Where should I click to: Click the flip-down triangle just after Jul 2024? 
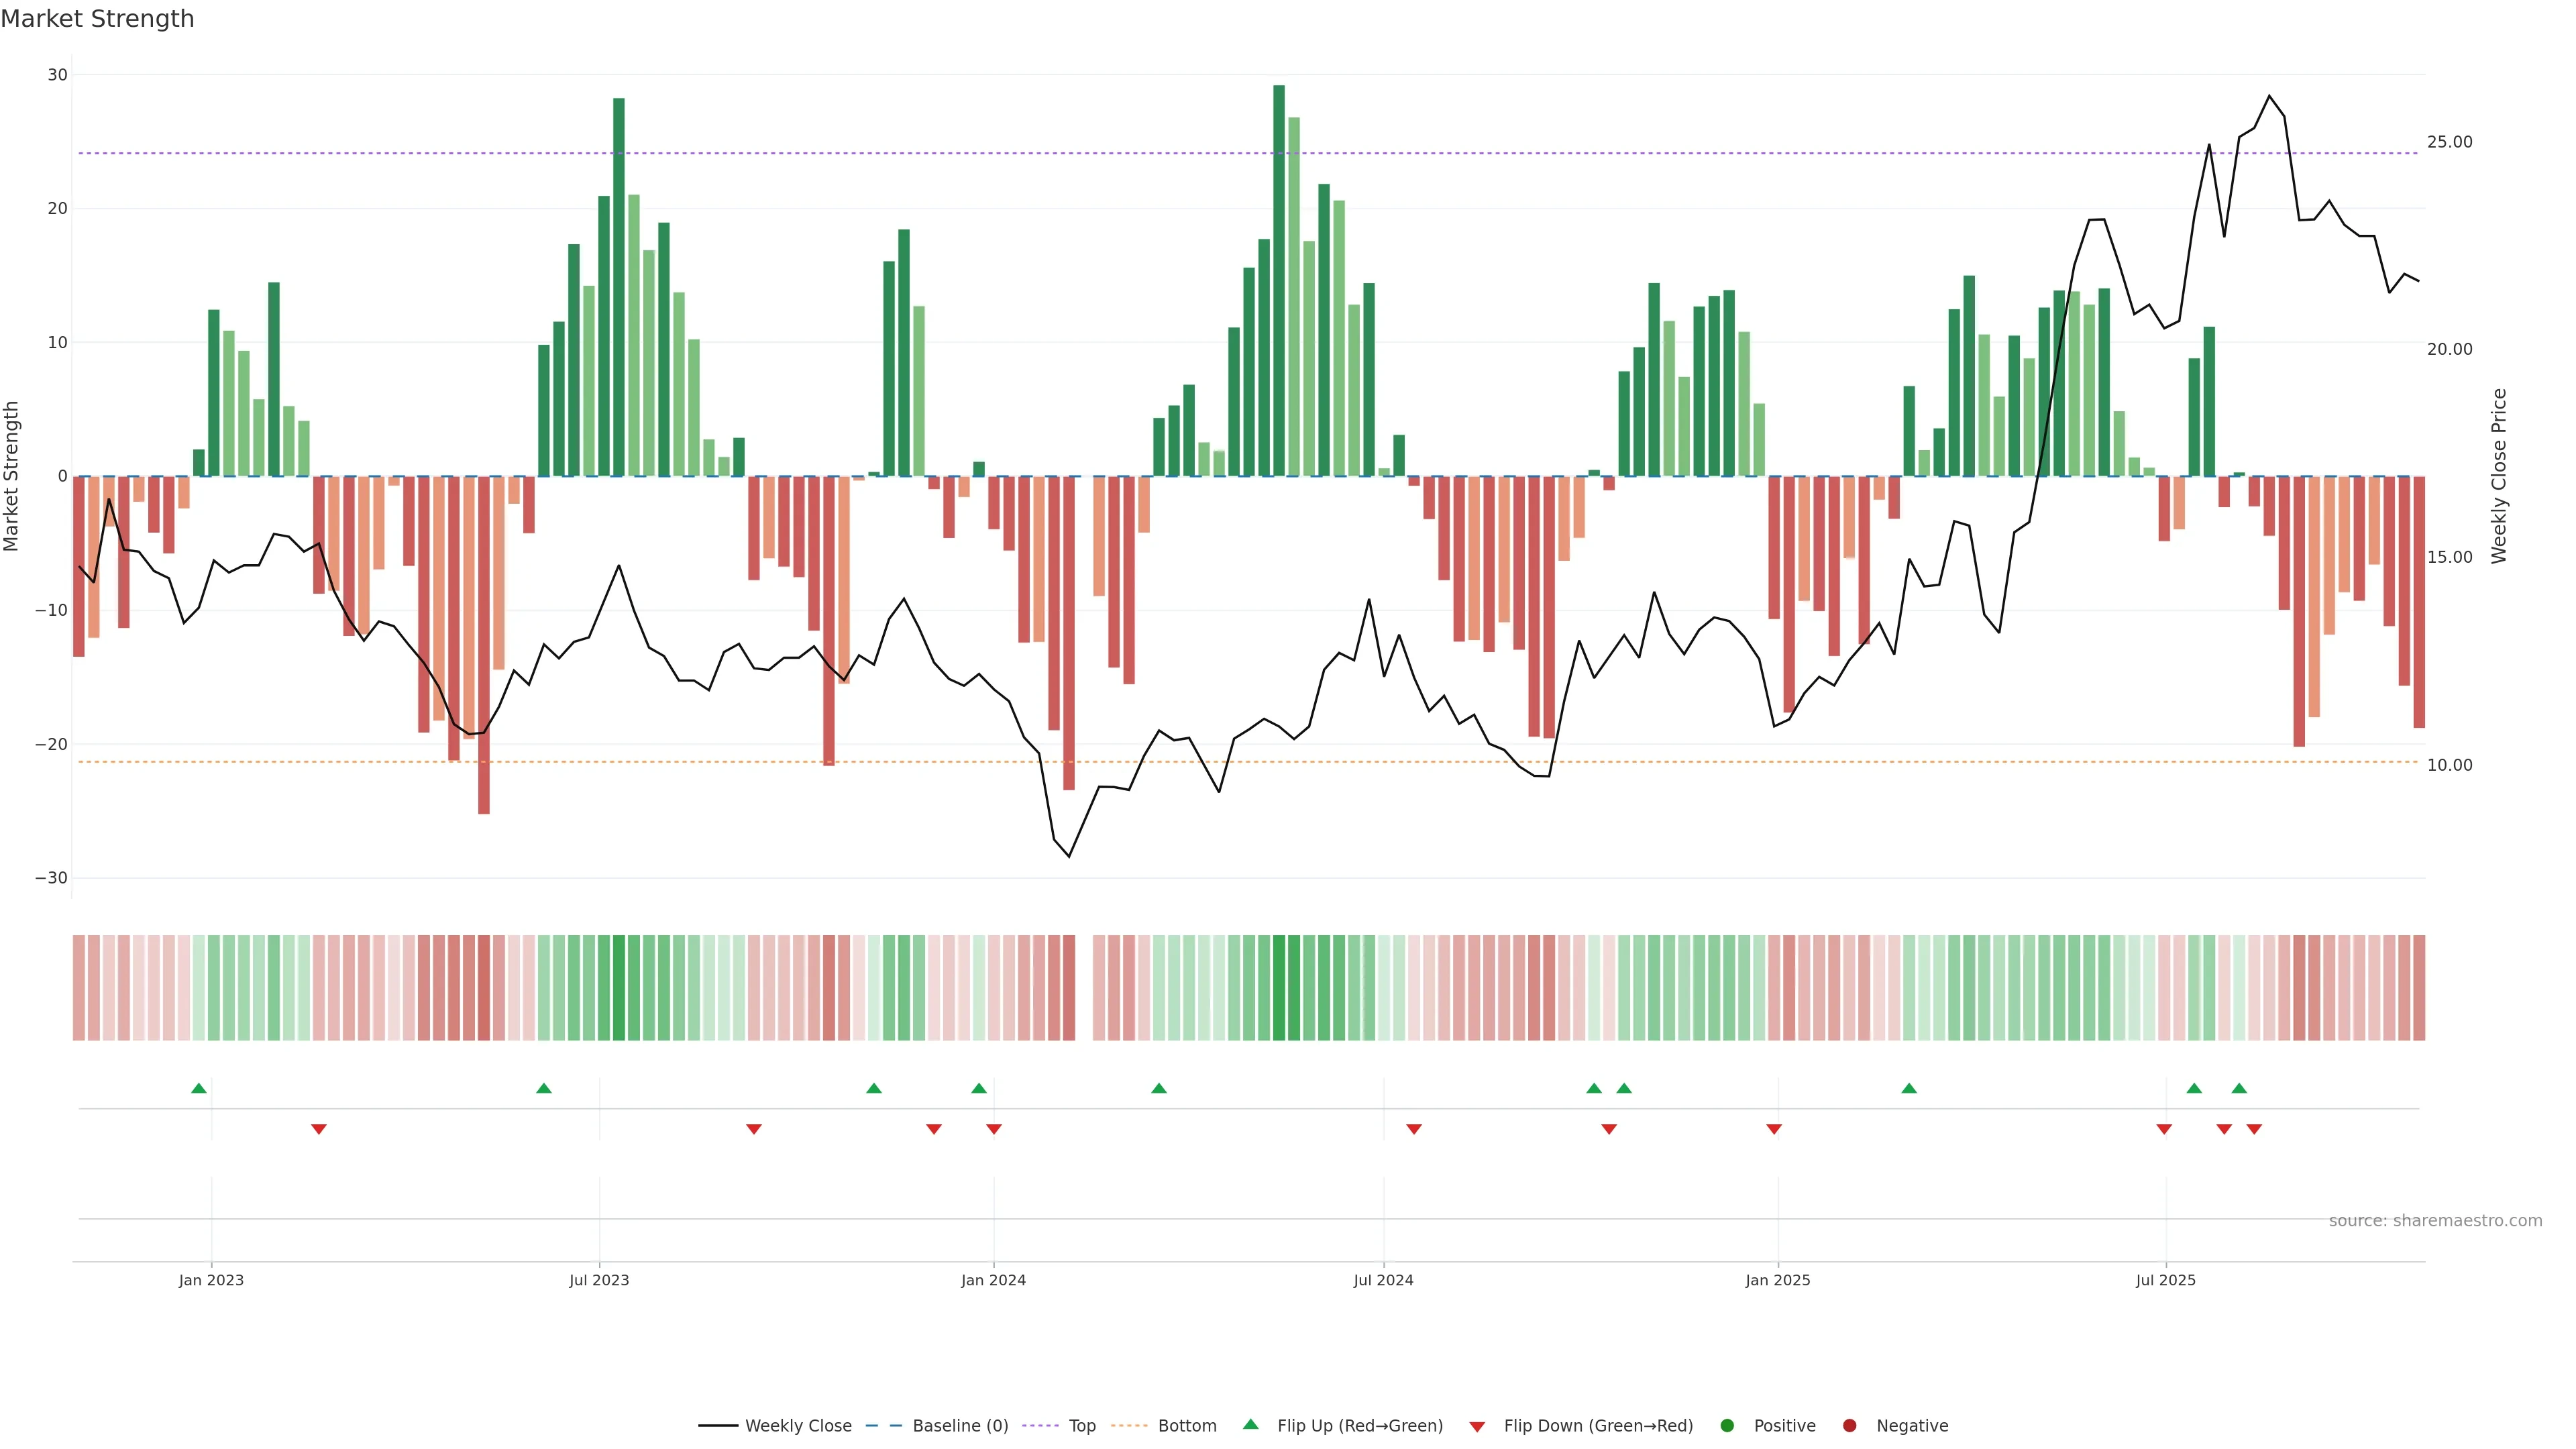point(1414,1129)
